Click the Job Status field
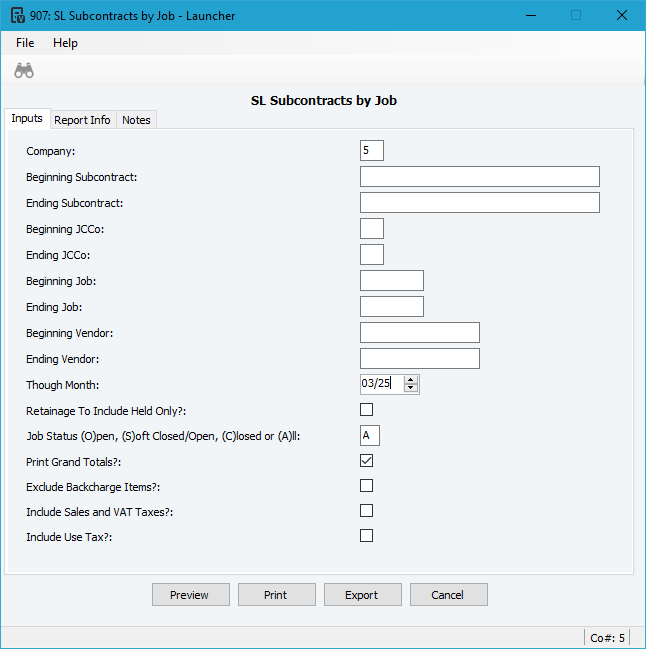Viewport: 646px width, 649px height. click(x=370, y=435)
